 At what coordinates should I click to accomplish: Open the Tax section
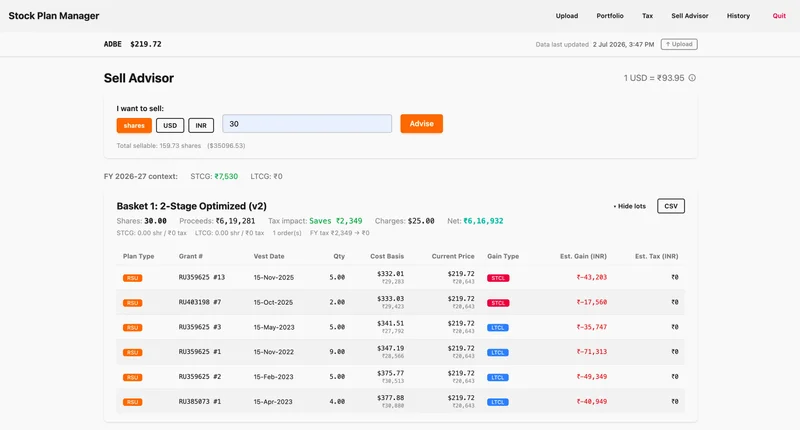tap(647, 16)
